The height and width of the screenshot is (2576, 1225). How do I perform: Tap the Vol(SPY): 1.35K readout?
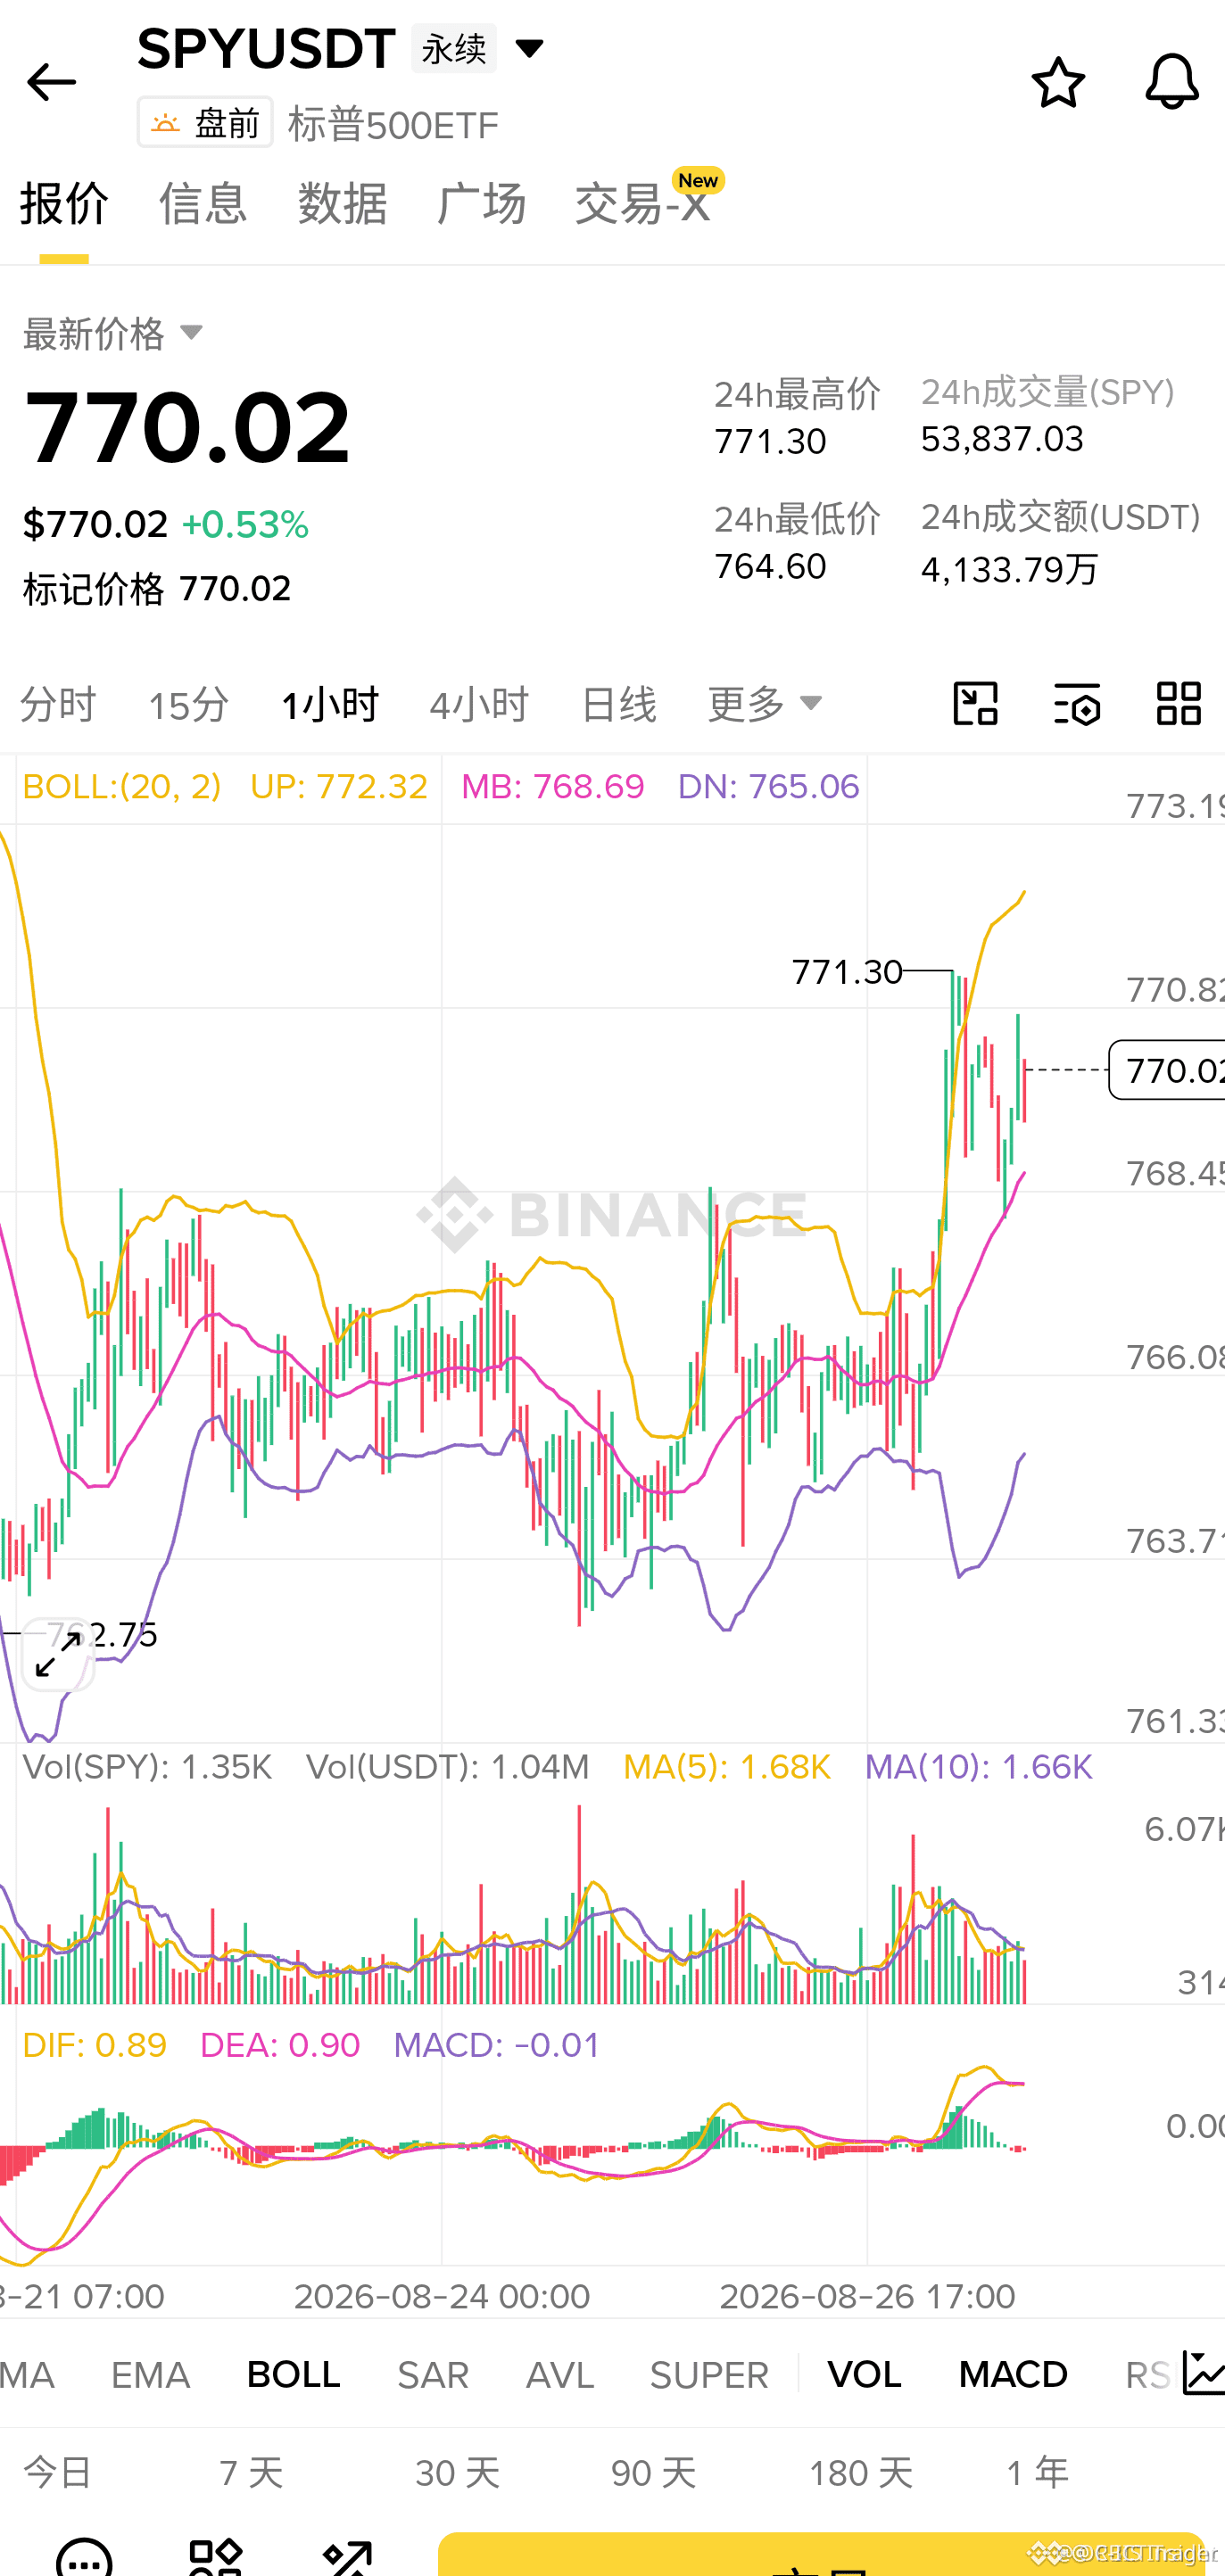[x=147, y=1767]
